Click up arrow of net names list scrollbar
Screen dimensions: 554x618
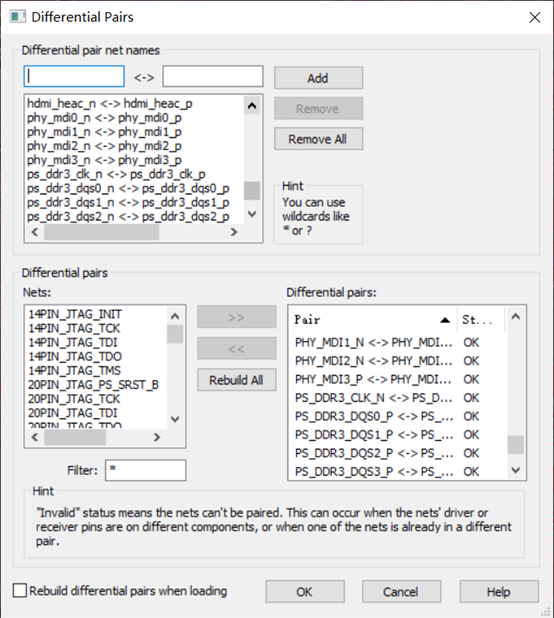point(252,106)
